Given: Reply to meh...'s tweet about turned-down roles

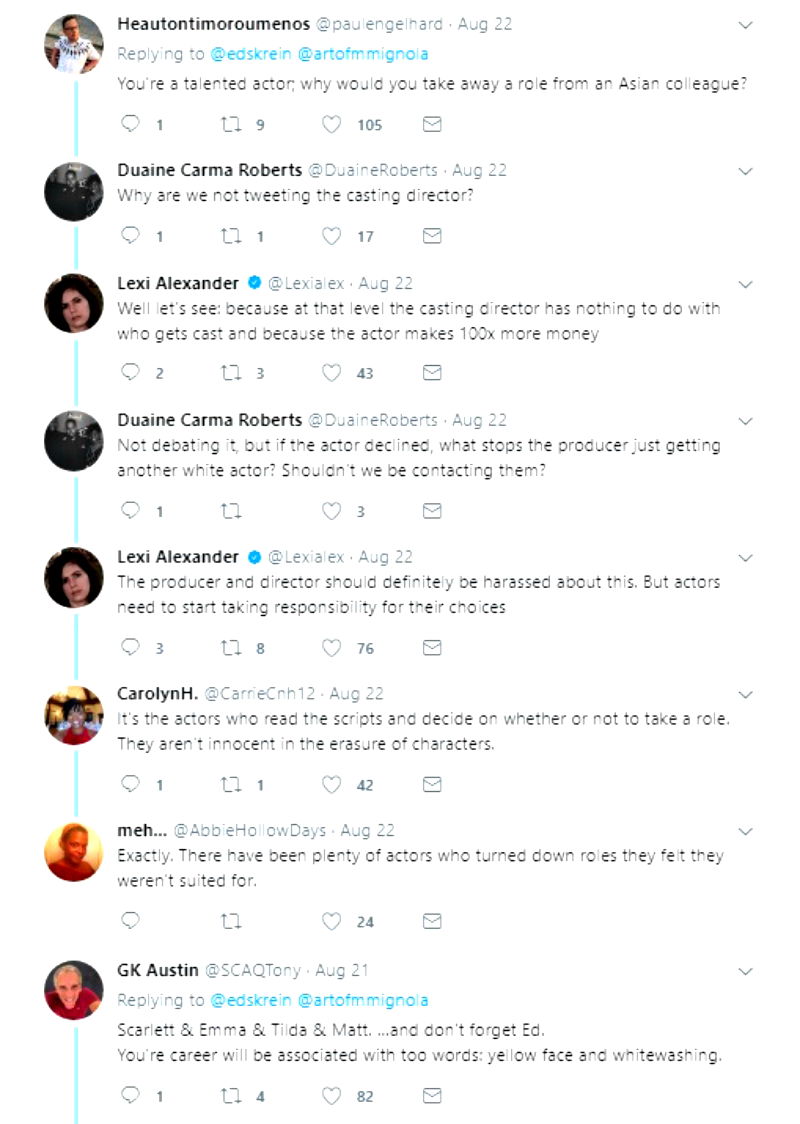Looking at the screenshot, I should coord(130,921).
